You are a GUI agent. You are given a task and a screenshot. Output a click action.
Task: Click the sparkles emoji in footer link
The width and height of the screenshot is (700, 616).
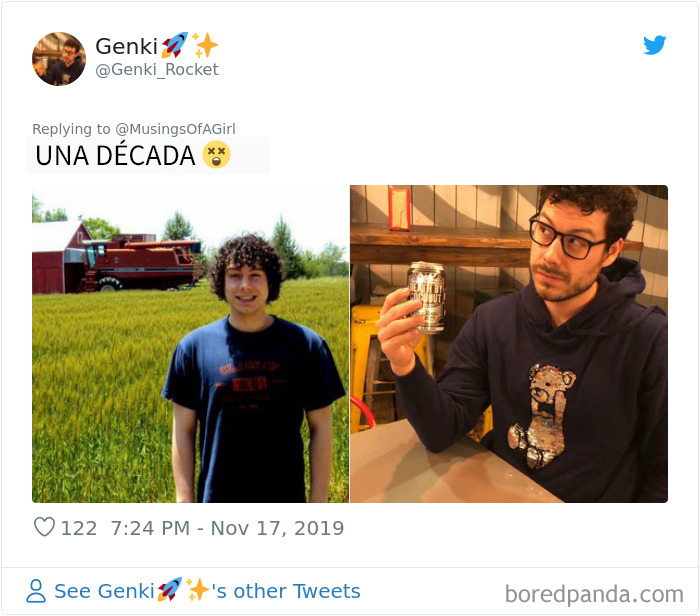pos(197,590)
